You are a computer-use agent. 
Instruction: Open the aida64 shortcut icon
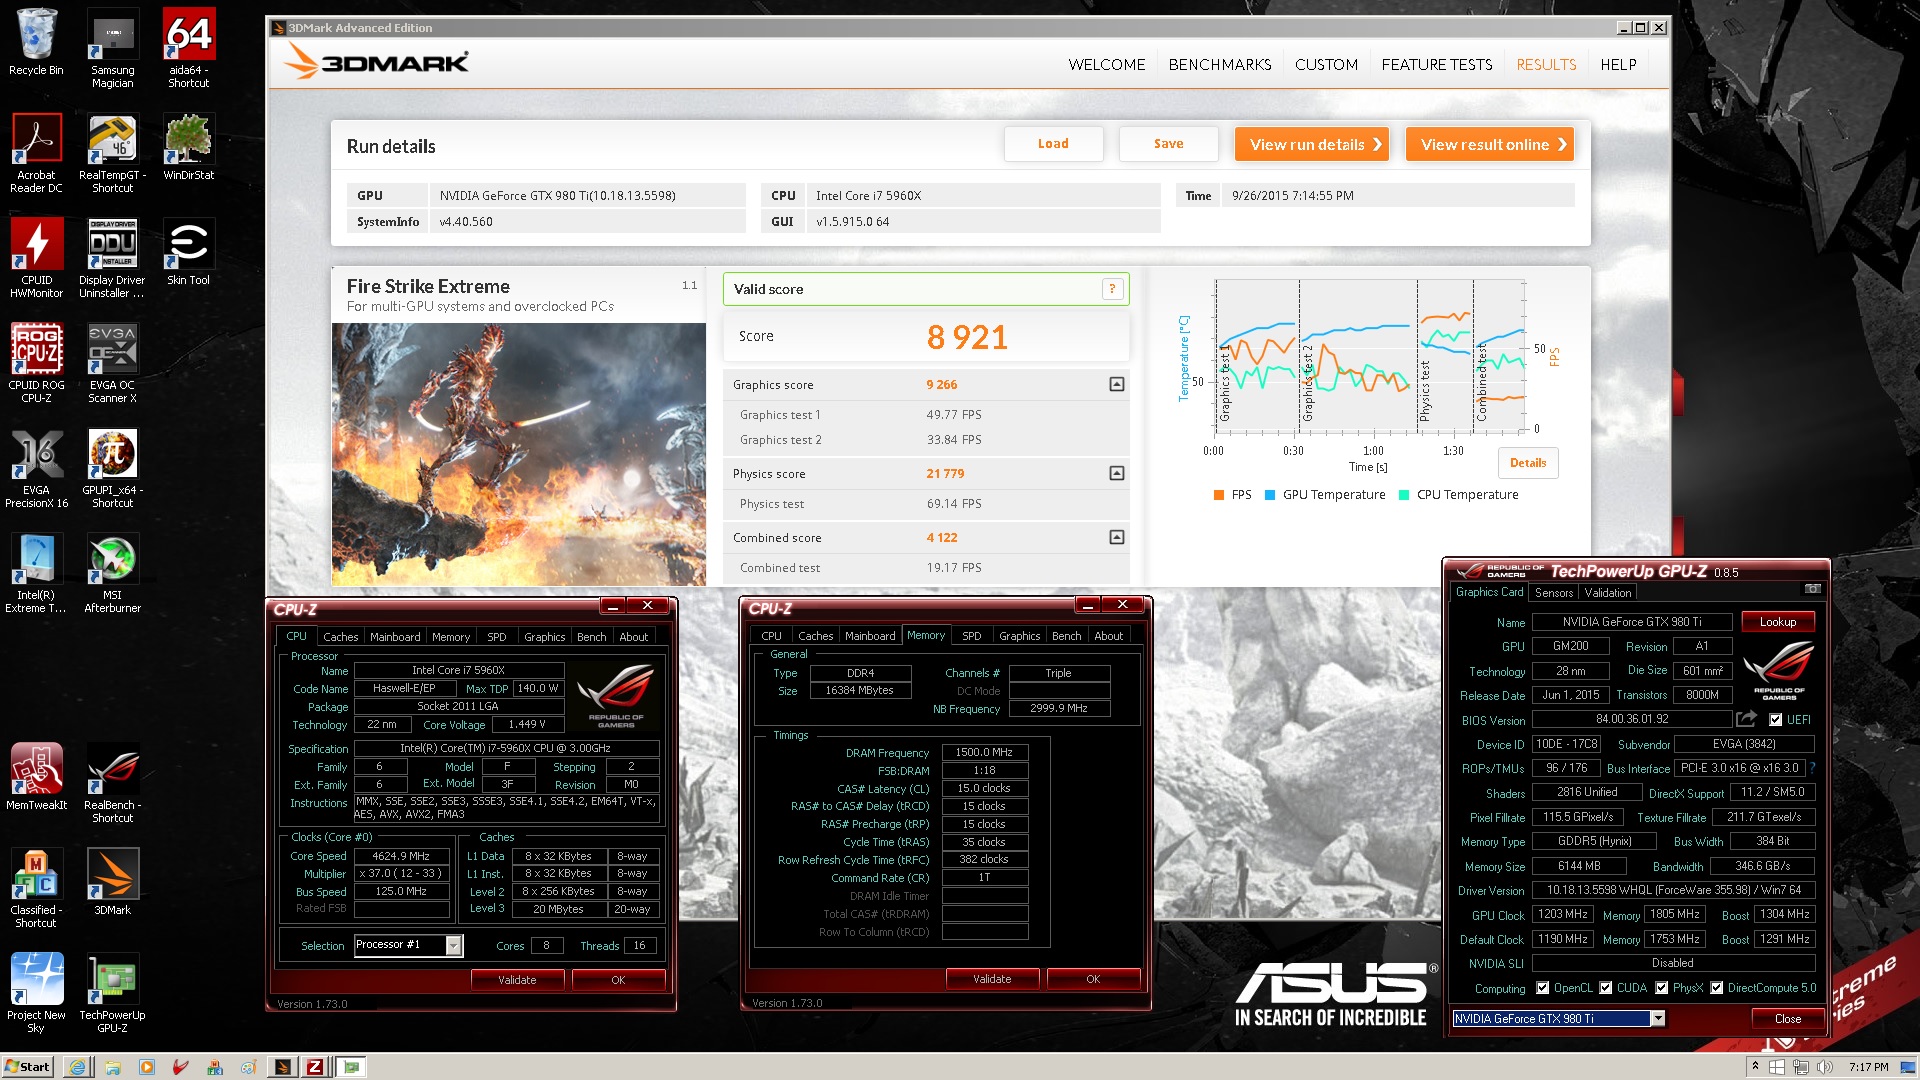tap(188, 48)
